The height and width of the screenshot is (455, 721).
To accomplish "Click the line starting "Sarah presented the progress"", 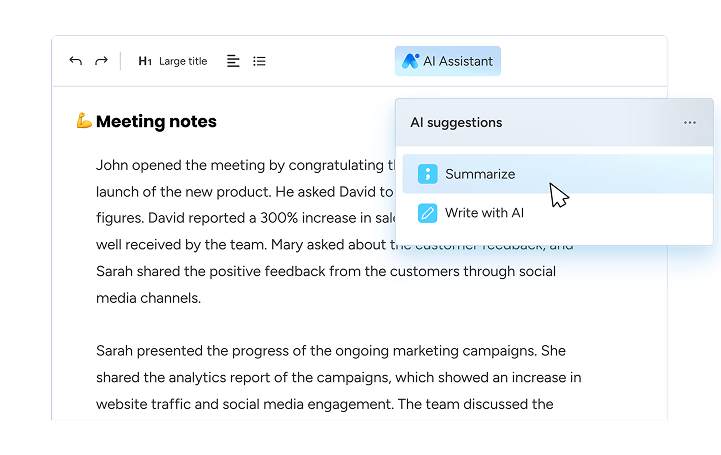I will tap(331, 351).
